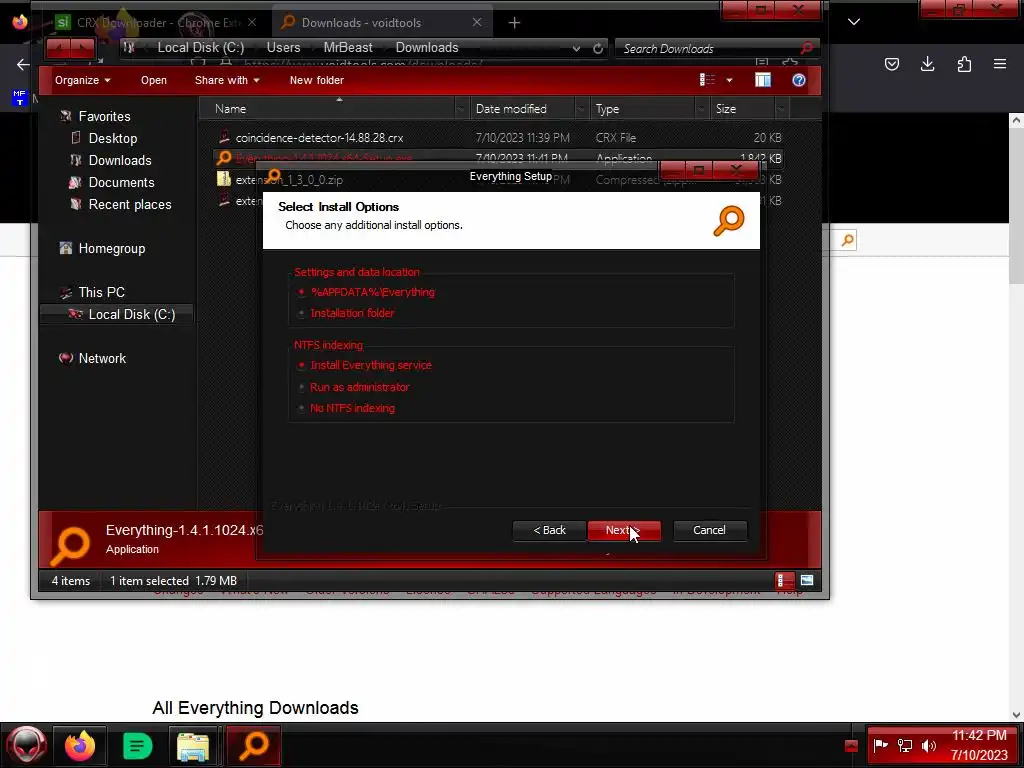Open Firefox extensions puzzle icon

click(964, 64)
